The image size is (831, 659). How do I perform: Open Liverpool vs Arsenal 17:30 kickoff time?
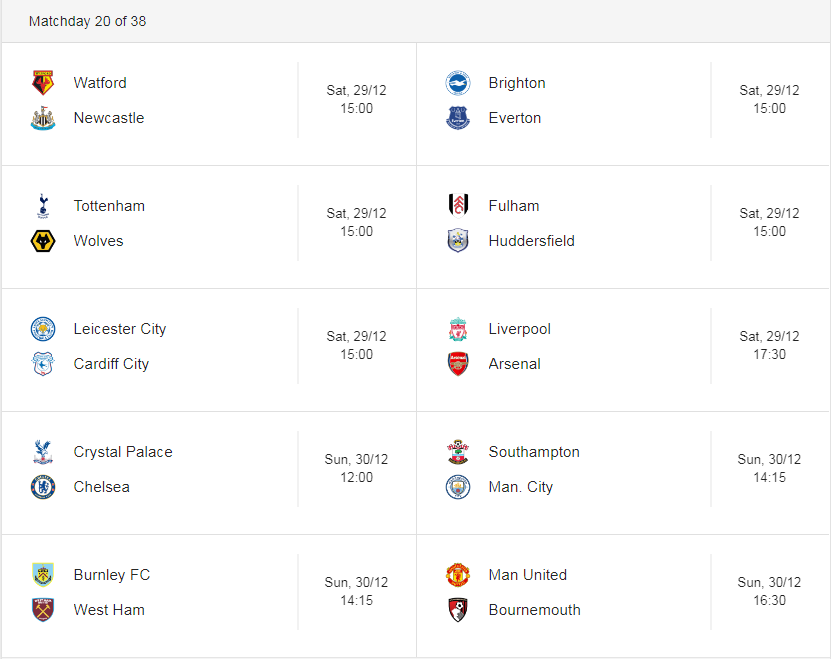[x=770, y=354]
